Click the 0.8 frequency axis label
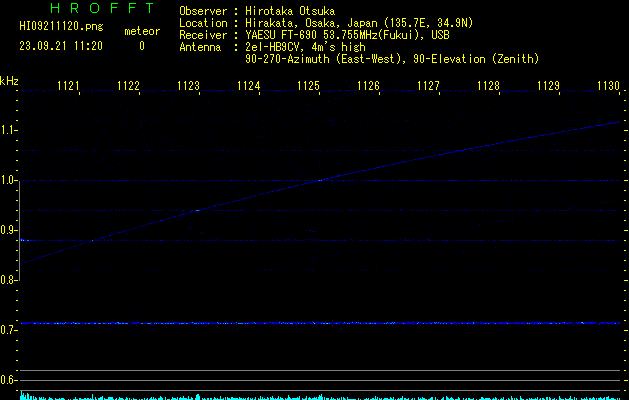Screen dimensions: 629x400 coord(8,280)
